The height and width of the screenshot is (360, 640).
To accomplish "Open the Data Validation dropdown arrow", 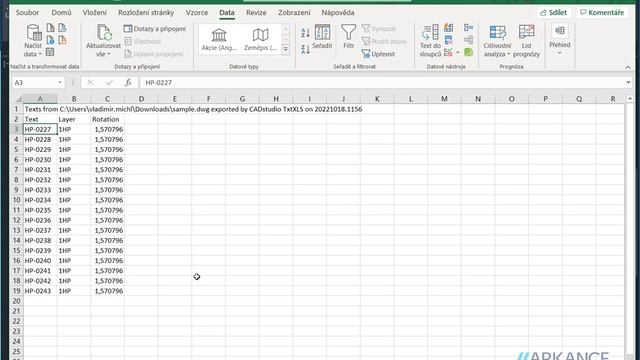I will coord(458,52).
